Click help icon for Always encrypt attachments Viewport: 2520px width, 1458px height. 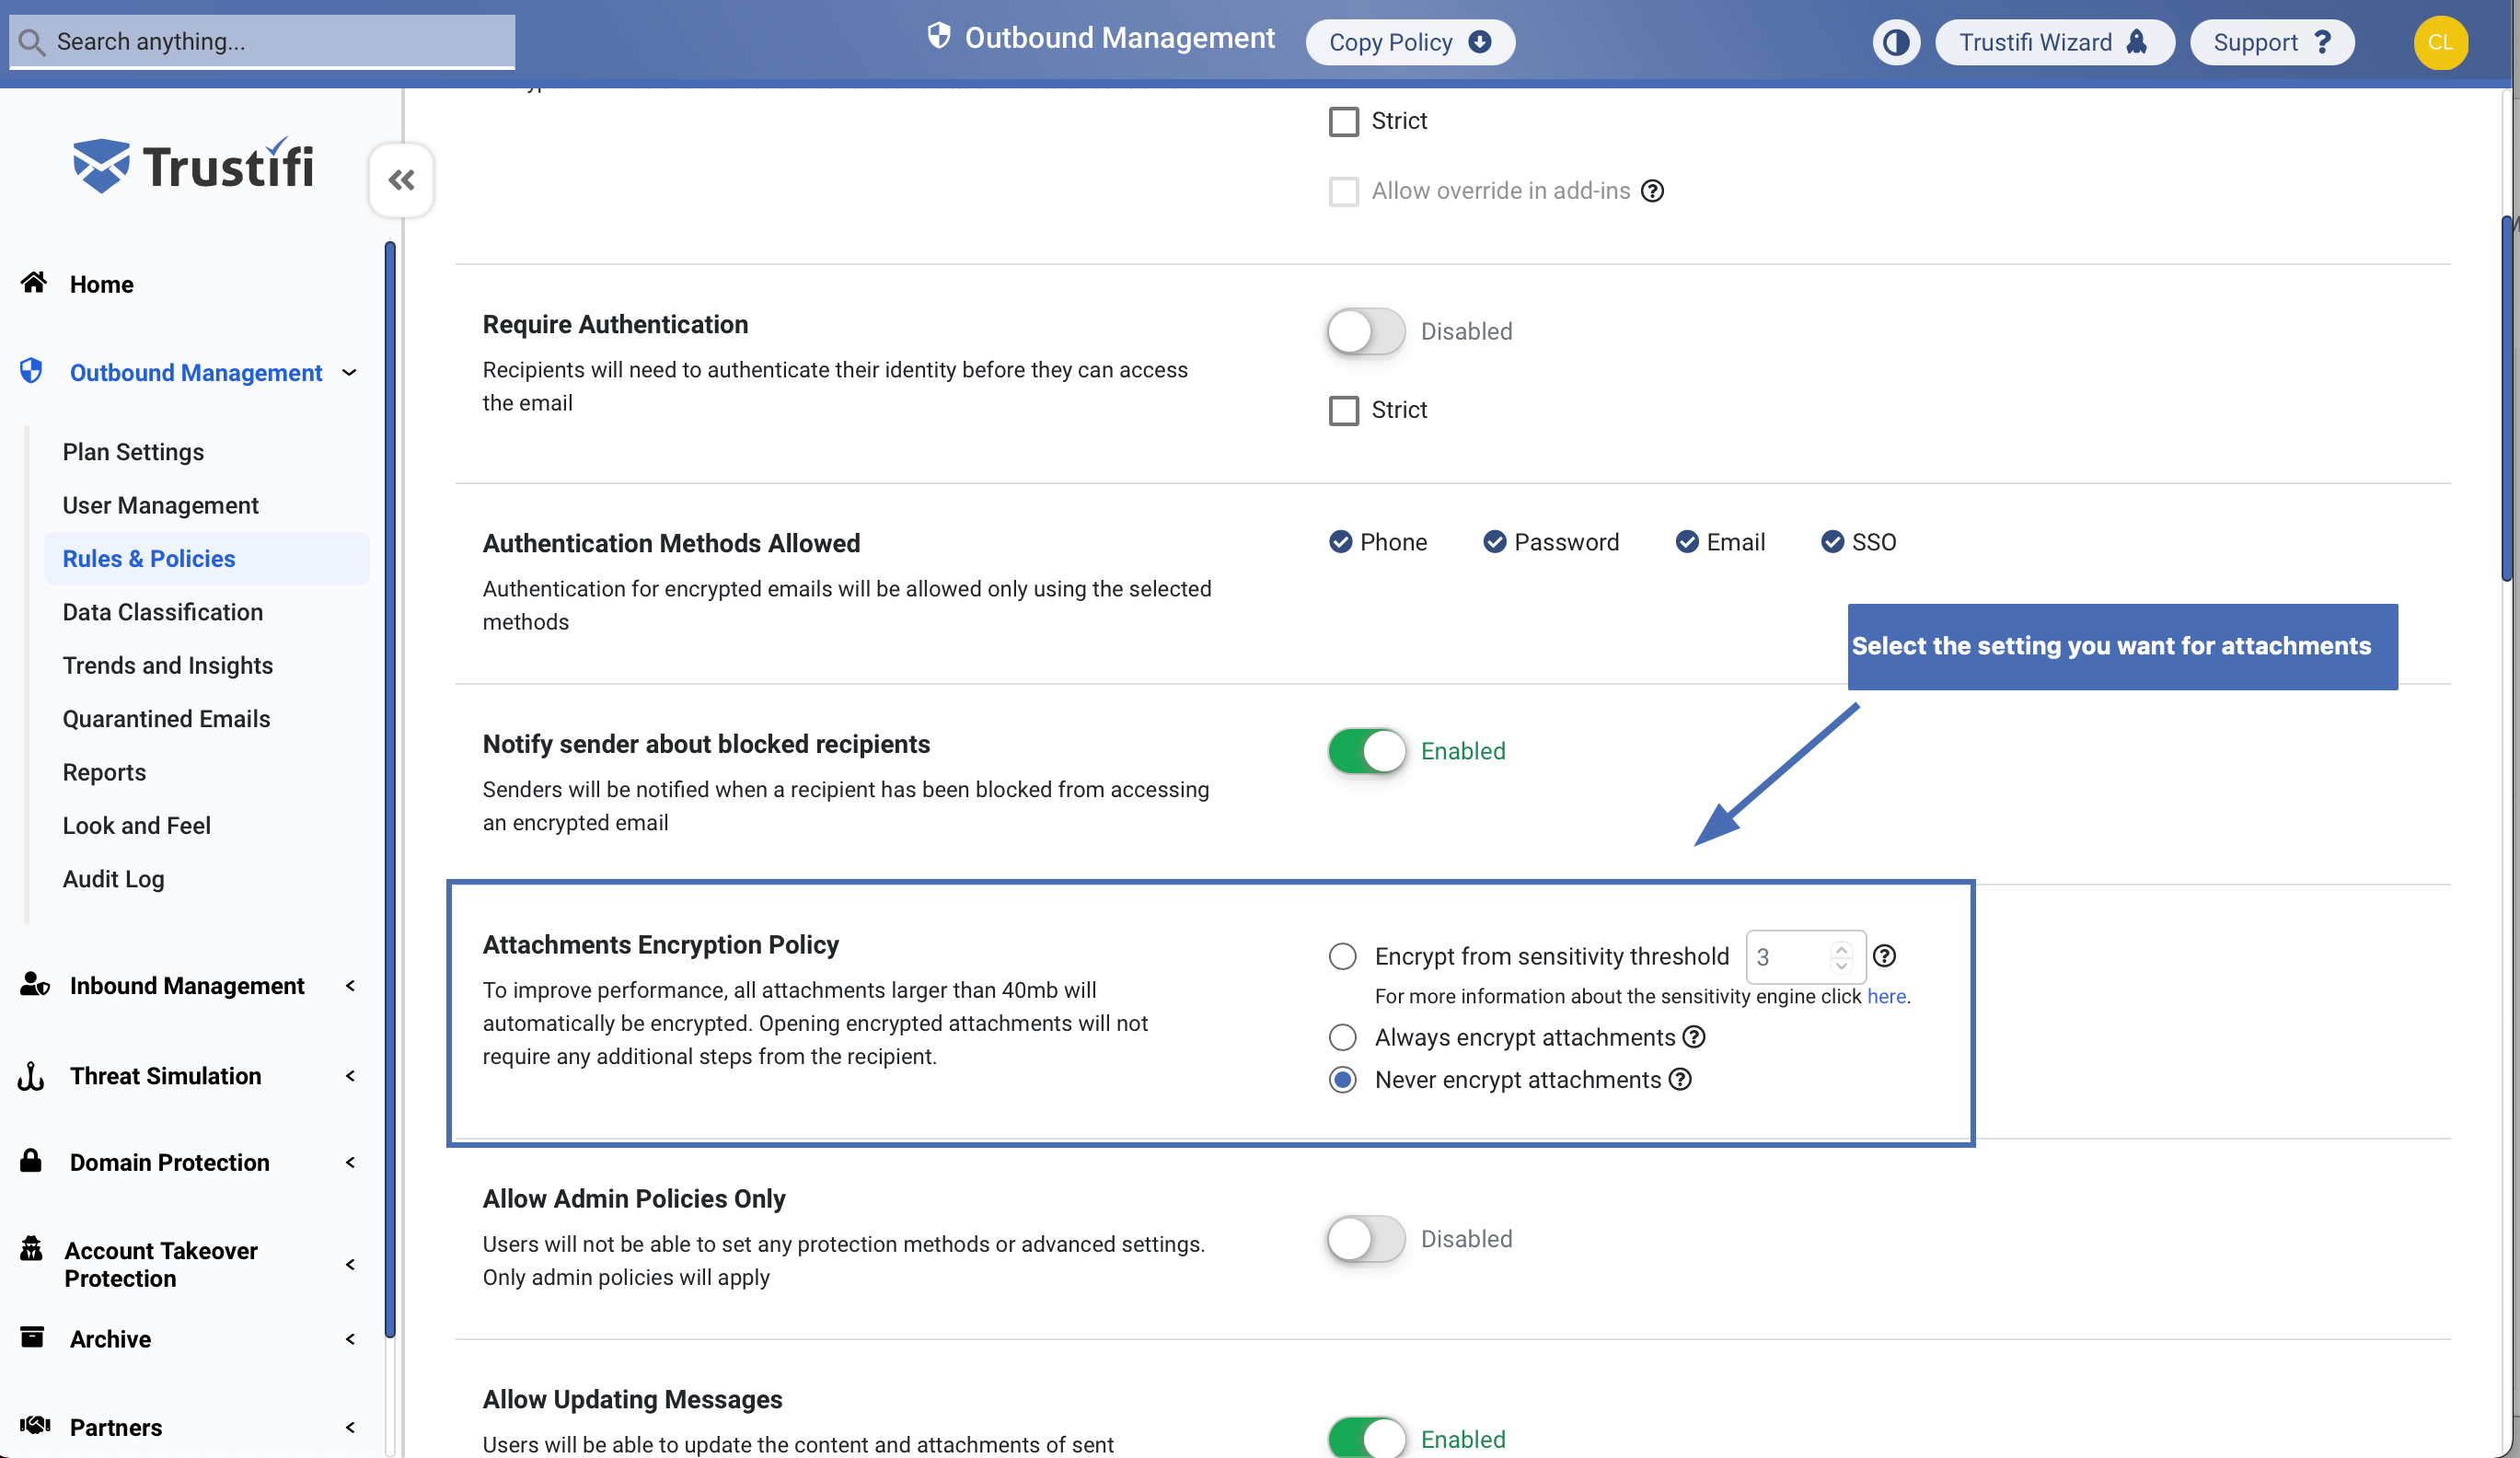tap(1694, 1037)
